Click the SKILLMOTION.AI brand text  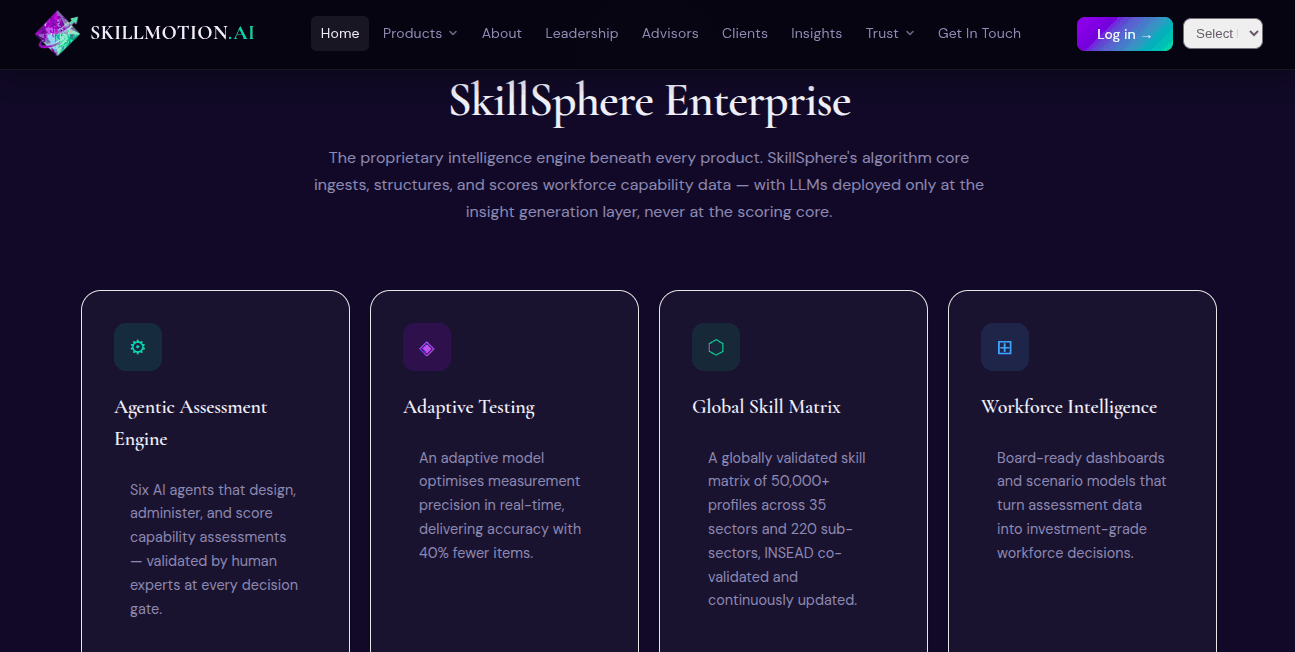pyautogui.click(x=172, y=33)
